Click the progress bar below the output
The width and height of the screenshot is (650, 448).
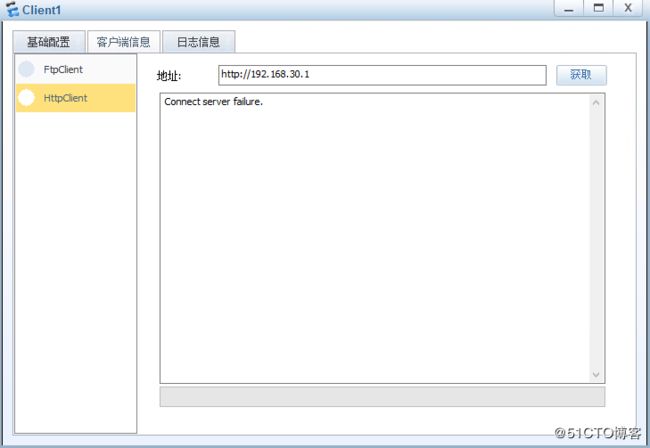click(x=382, y=397)
